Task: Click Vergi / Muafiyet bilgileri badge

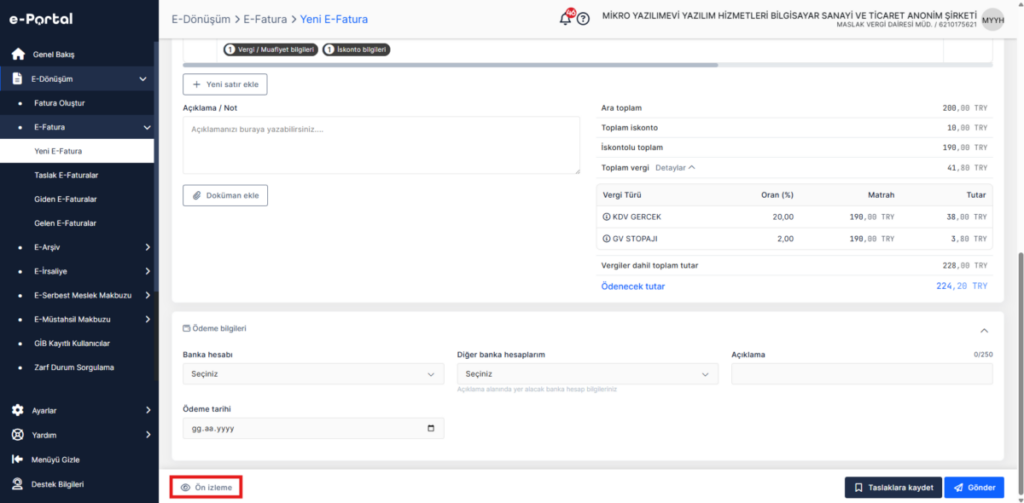Action: 271,49
